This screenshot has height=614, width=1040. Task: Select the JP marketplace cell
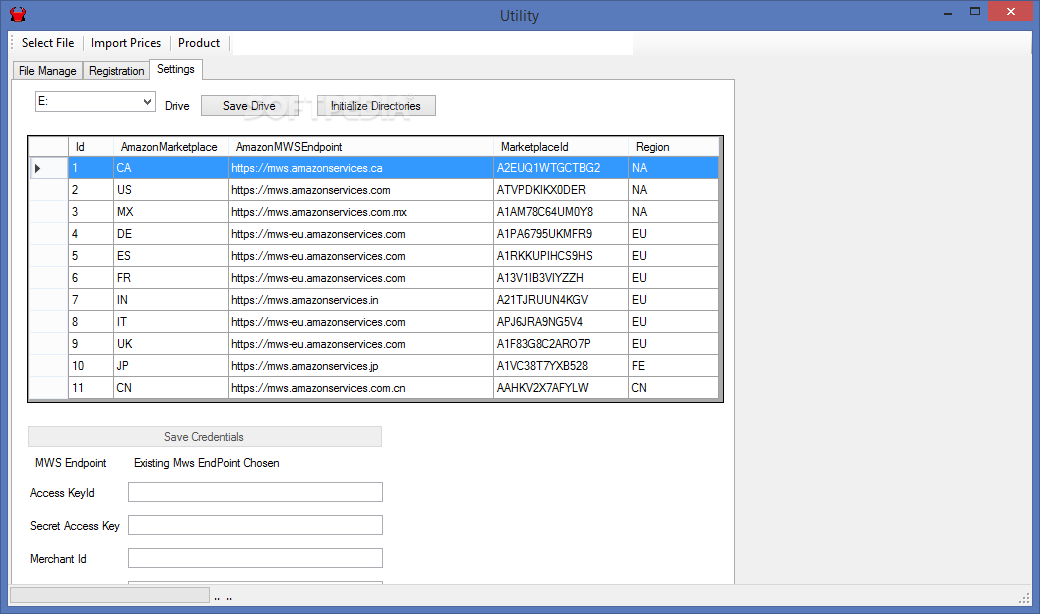170,365
